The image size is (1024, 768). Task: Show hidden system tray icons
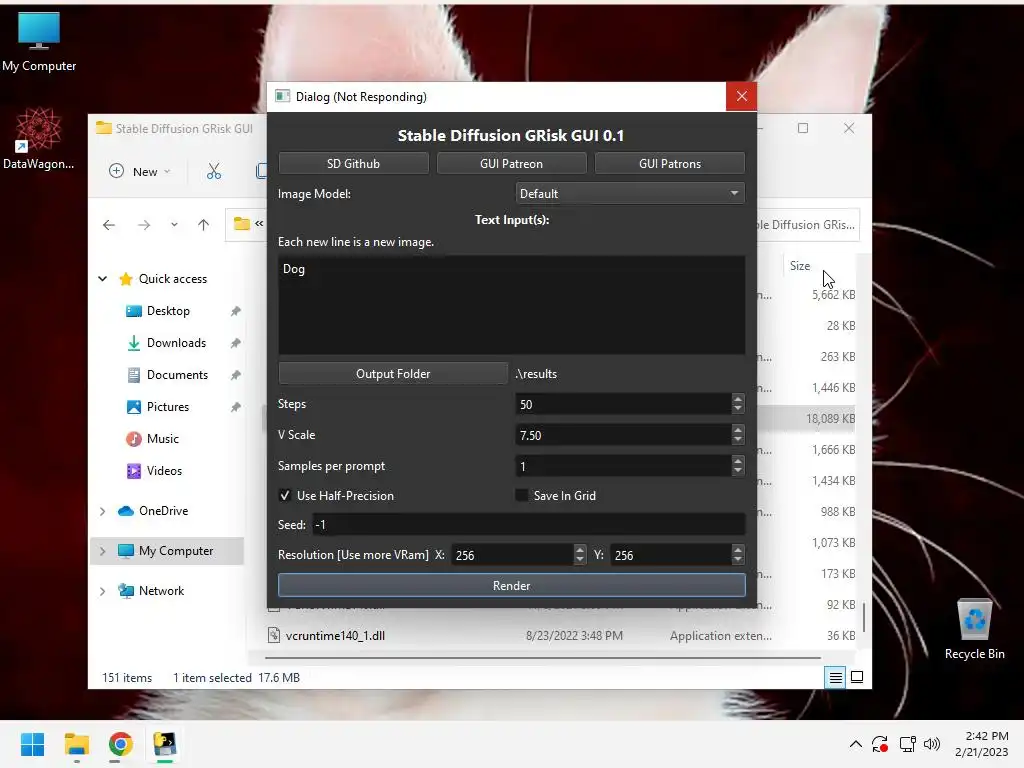(856, 744)
